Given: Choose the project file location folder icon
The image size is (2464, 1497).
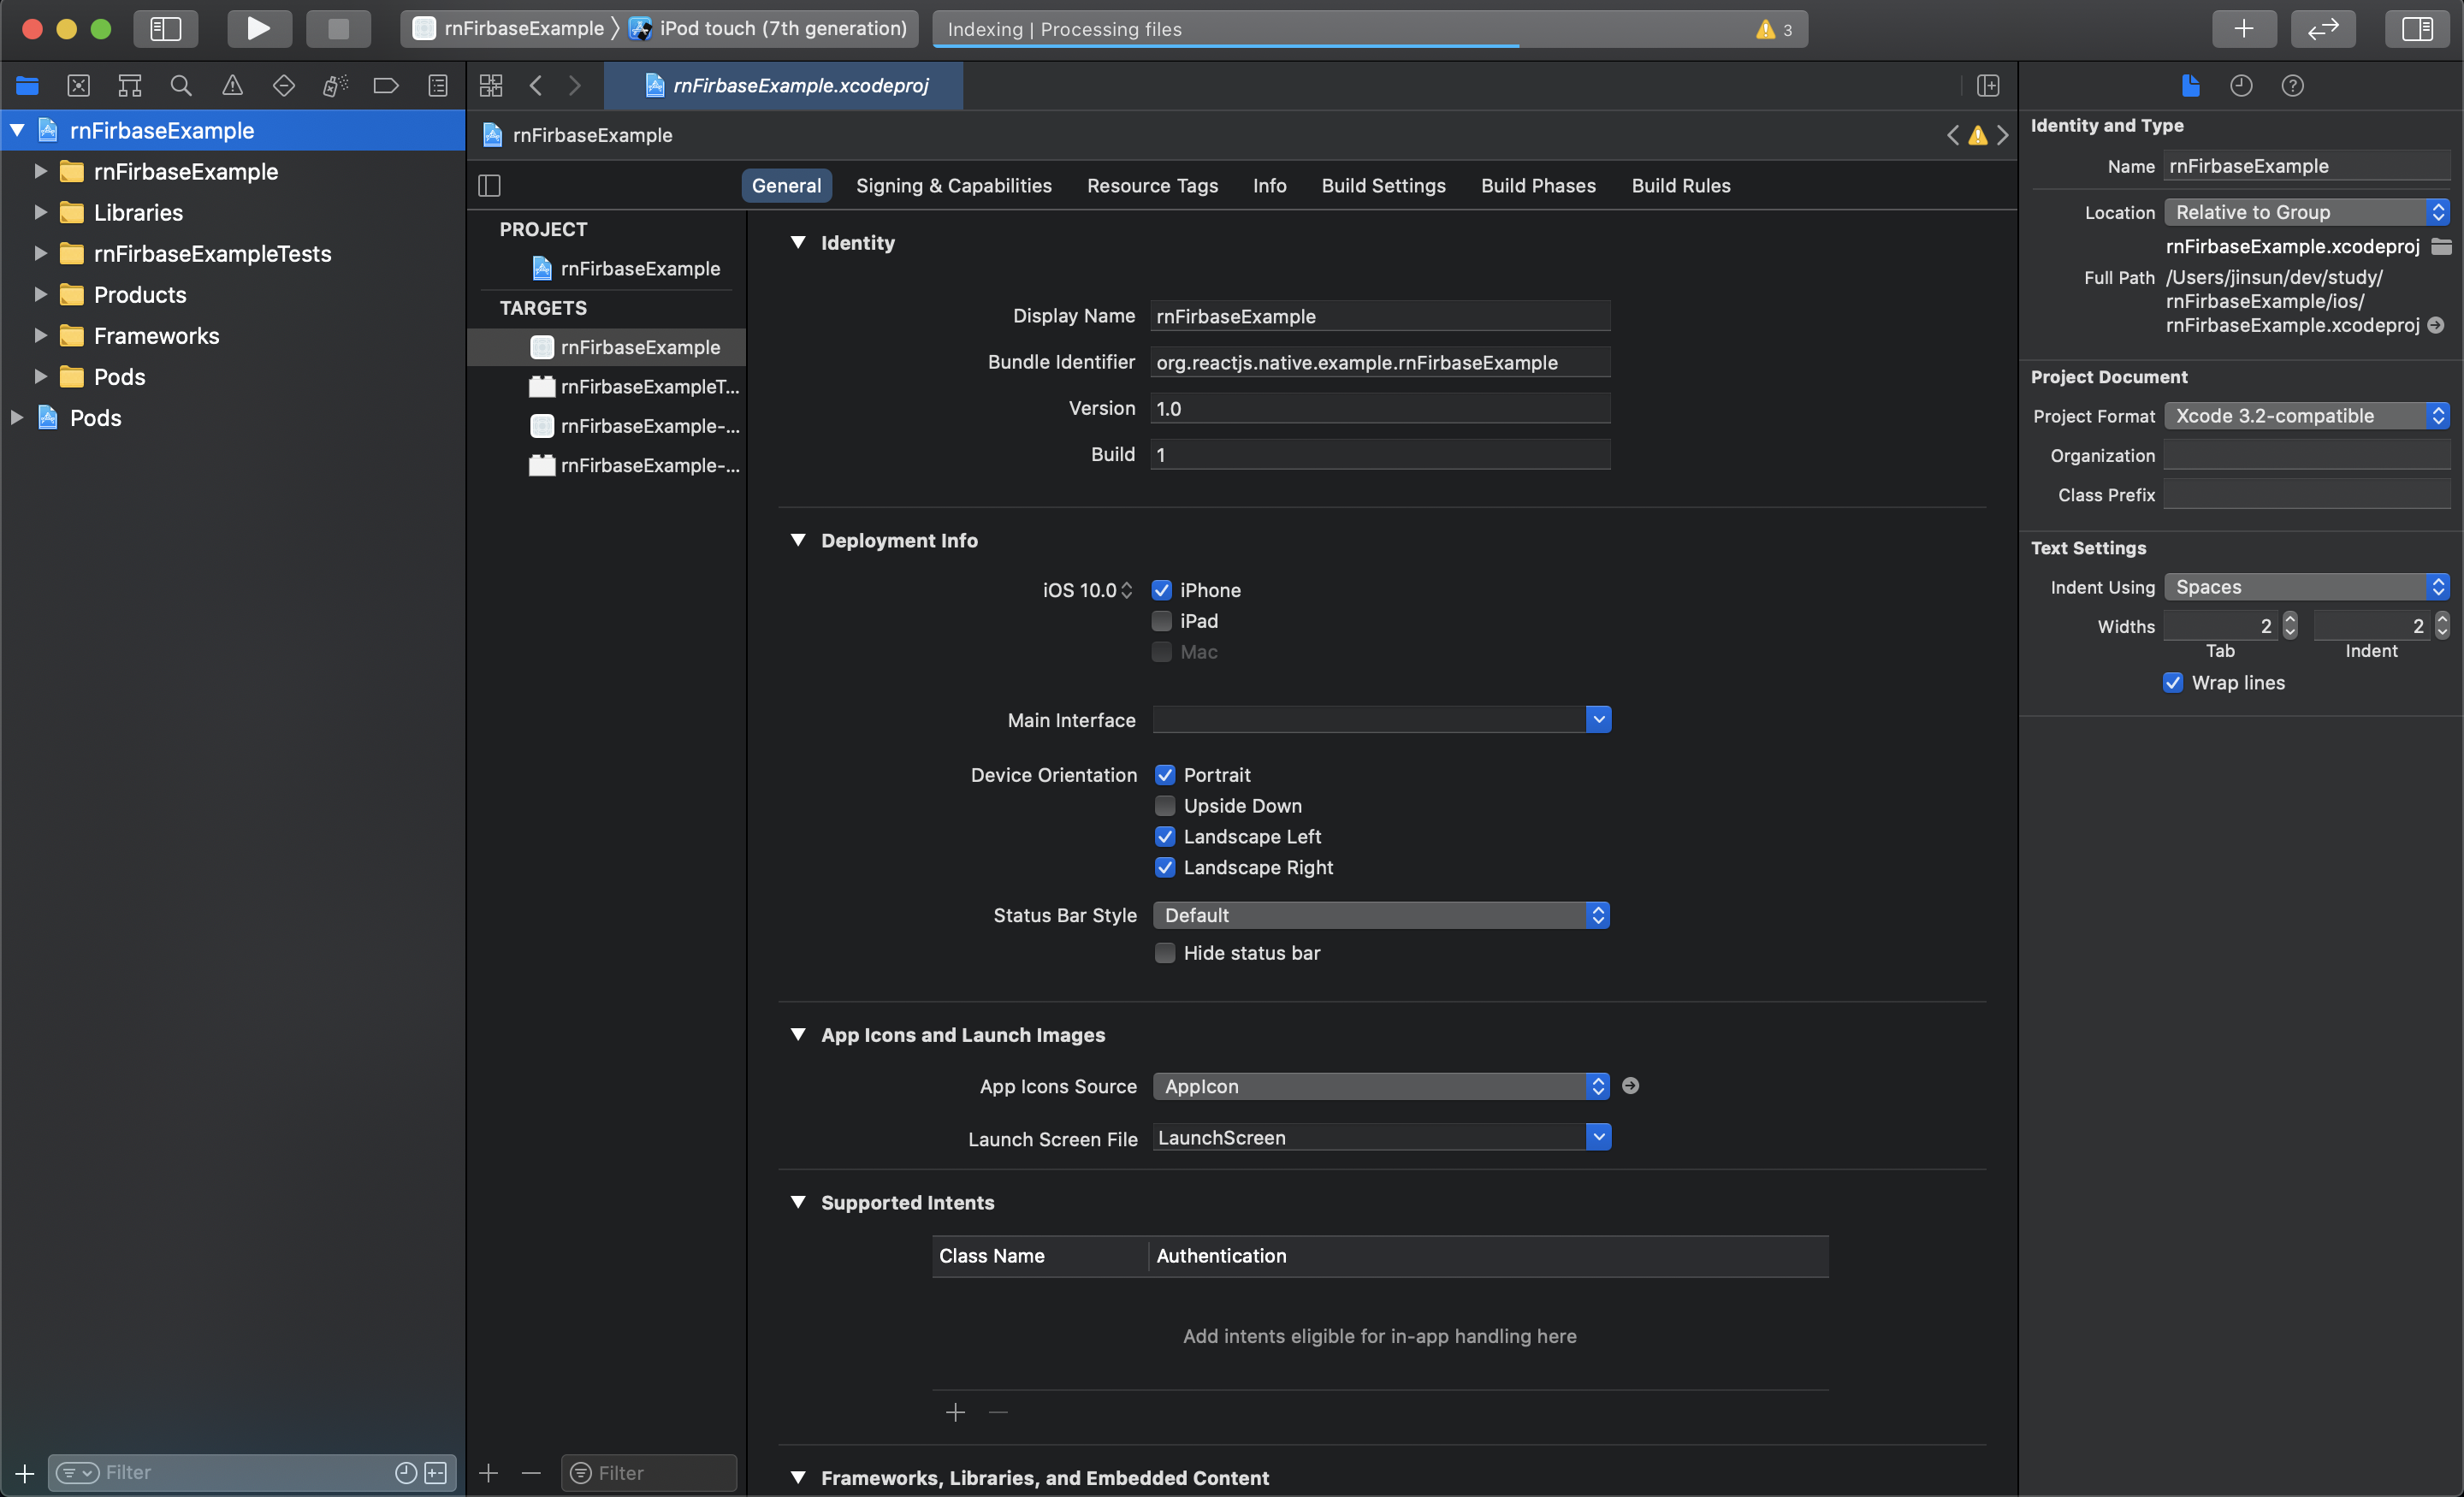Looking at the screenshot, I should tap(2441, 246).
